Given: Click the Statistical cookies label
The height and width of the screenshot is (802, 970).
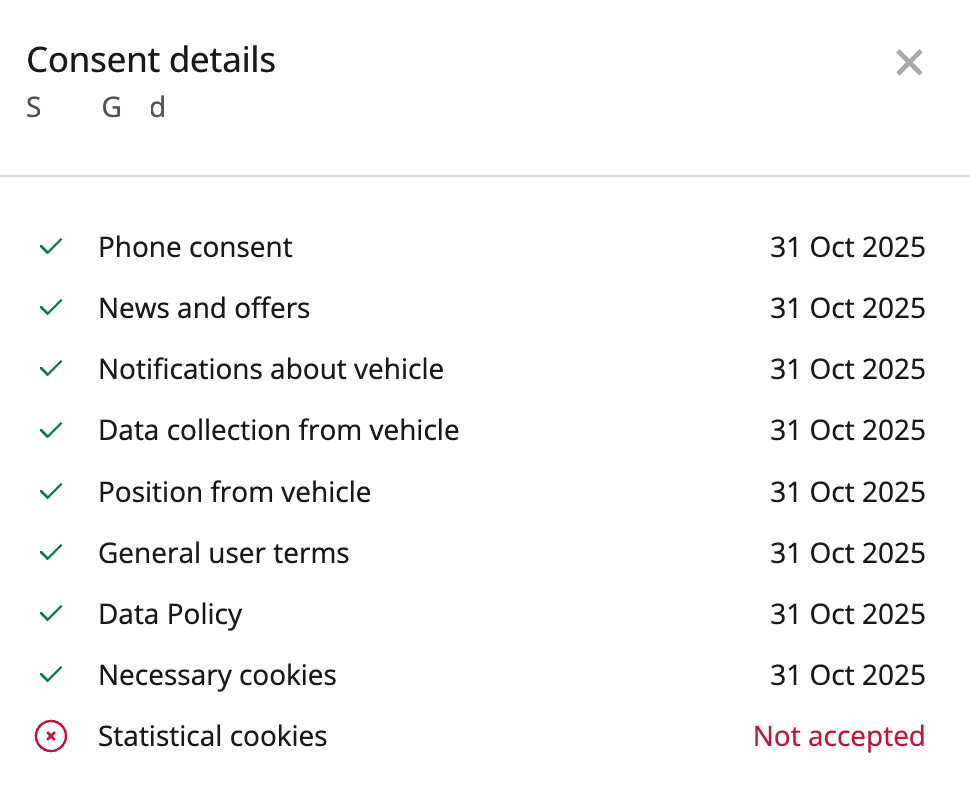Looking at the screenshot, I should [212, 737].
